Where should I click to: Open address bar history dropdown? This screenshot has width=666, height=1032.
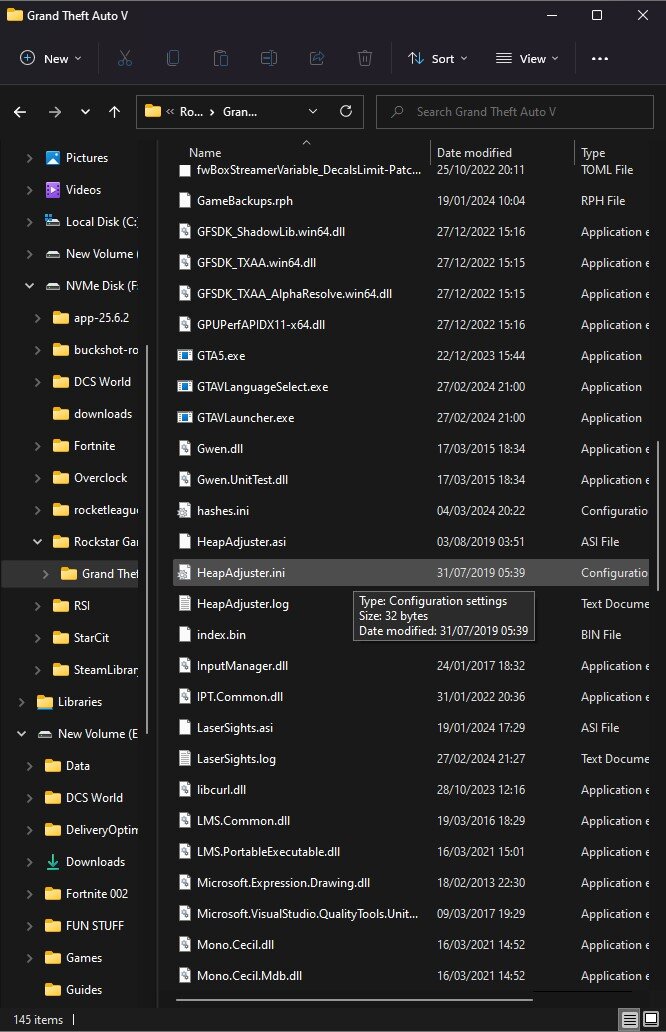313,111
